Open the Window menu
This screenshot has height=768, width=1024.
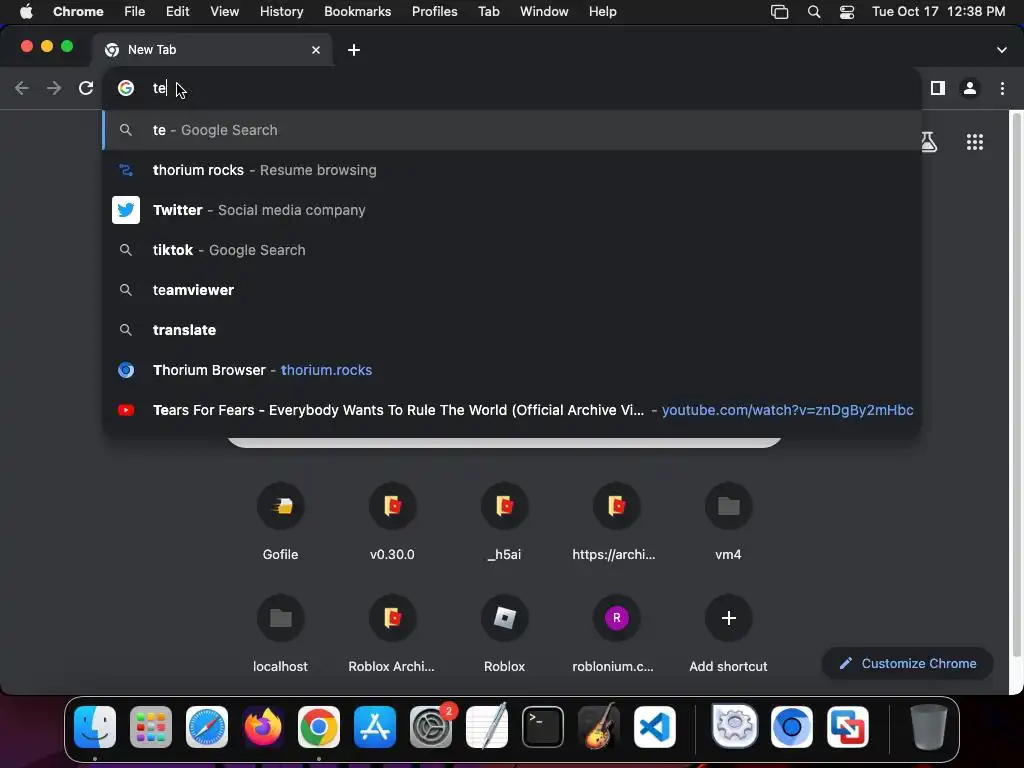point(544,12)
